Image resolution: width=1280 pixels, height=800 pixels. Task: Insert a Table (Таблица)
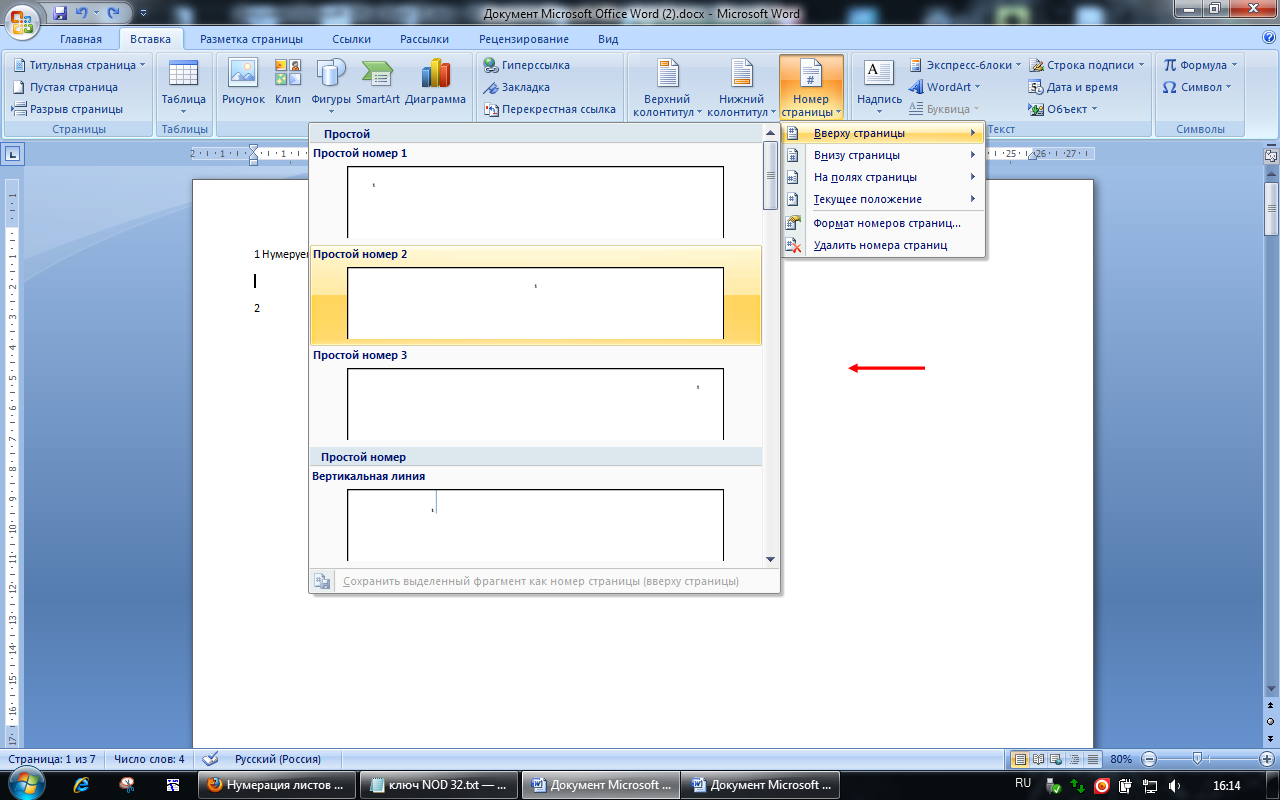click(x=183, y=87)
